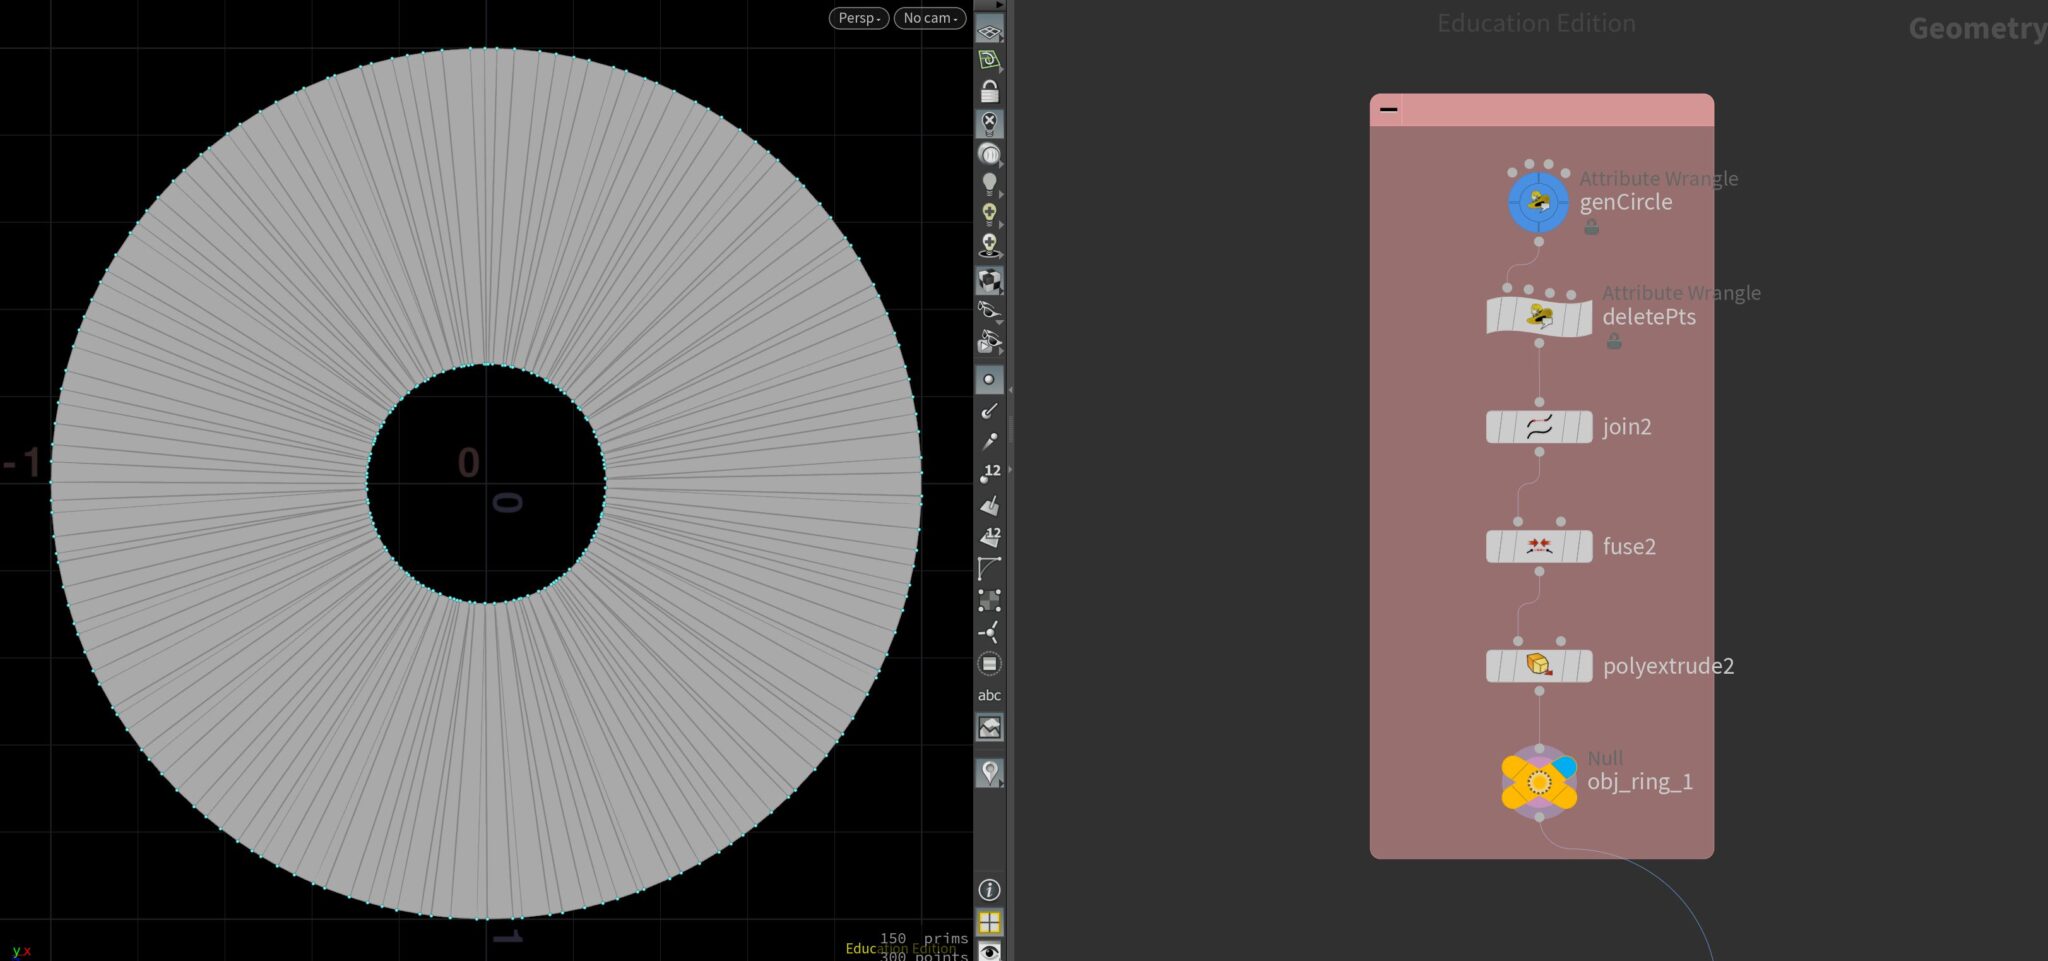Screen dimensions: 2048x961
Task: Click the fuse2 node
Action: click(1539, 547)
